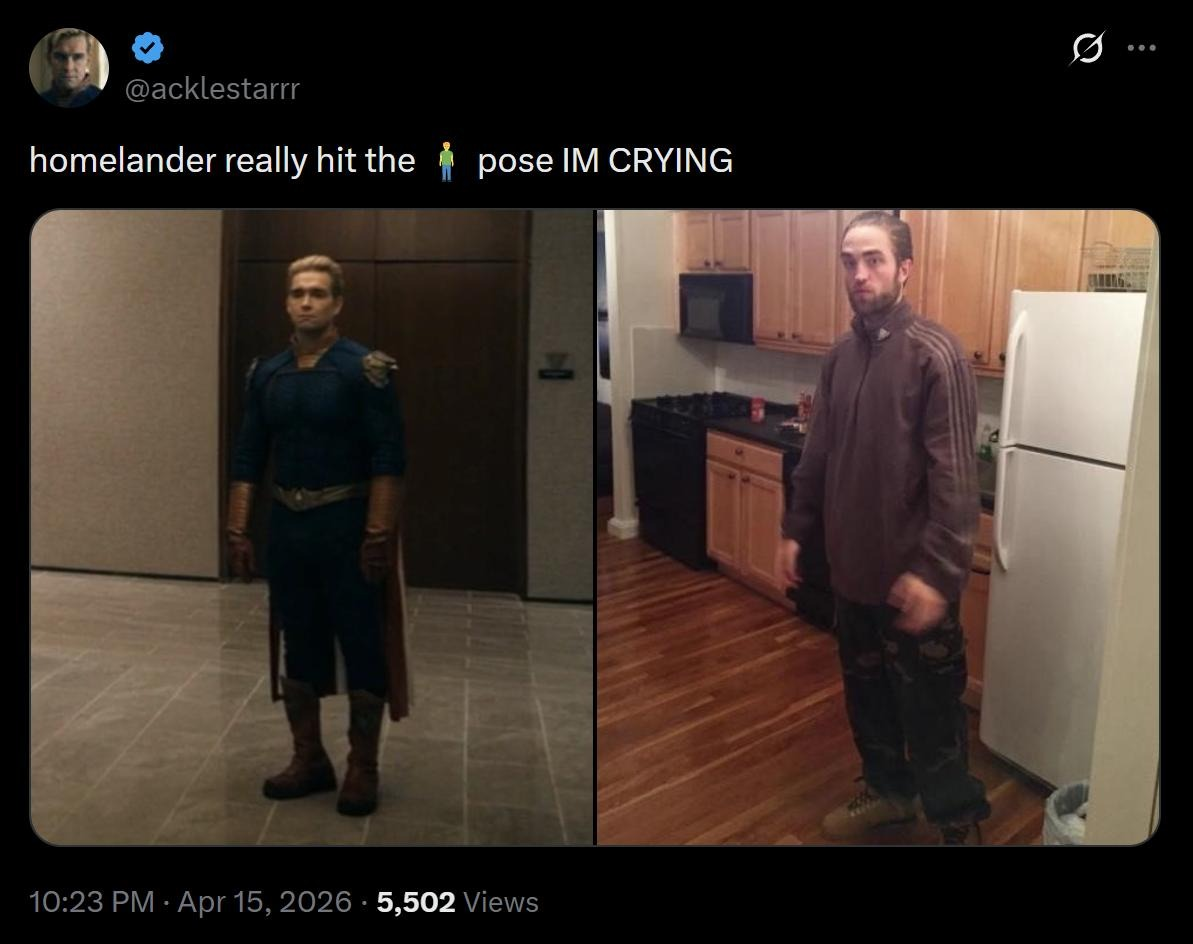Click the small wall sign beside dark door
This screenshot has height=944, width=1193.
pyautogui.click(x=556, y=366)
